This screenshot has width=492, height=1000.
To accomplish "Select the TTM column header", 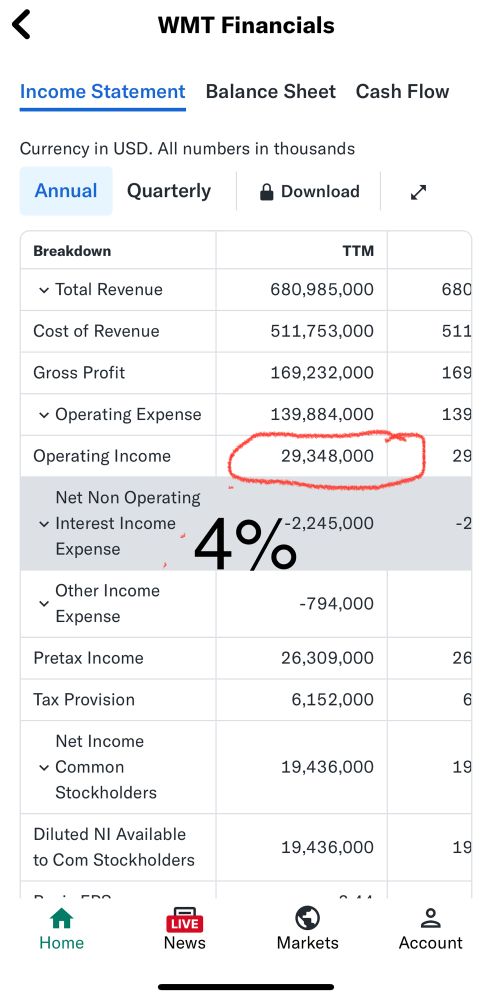I will tap(358, 251).
